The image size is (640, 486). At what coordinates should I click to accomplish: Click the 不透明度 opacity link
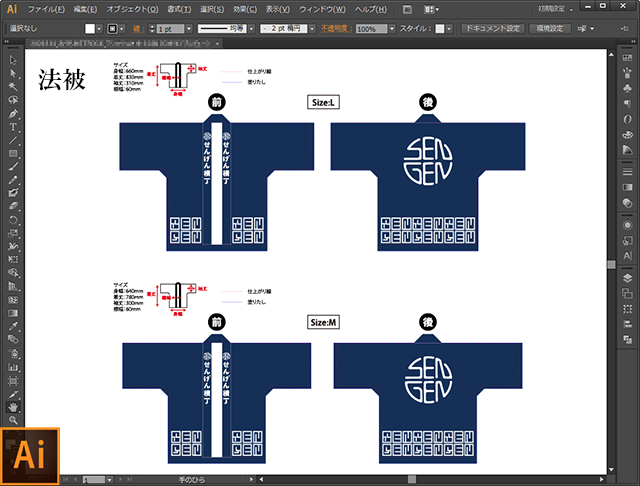point(336,29)
